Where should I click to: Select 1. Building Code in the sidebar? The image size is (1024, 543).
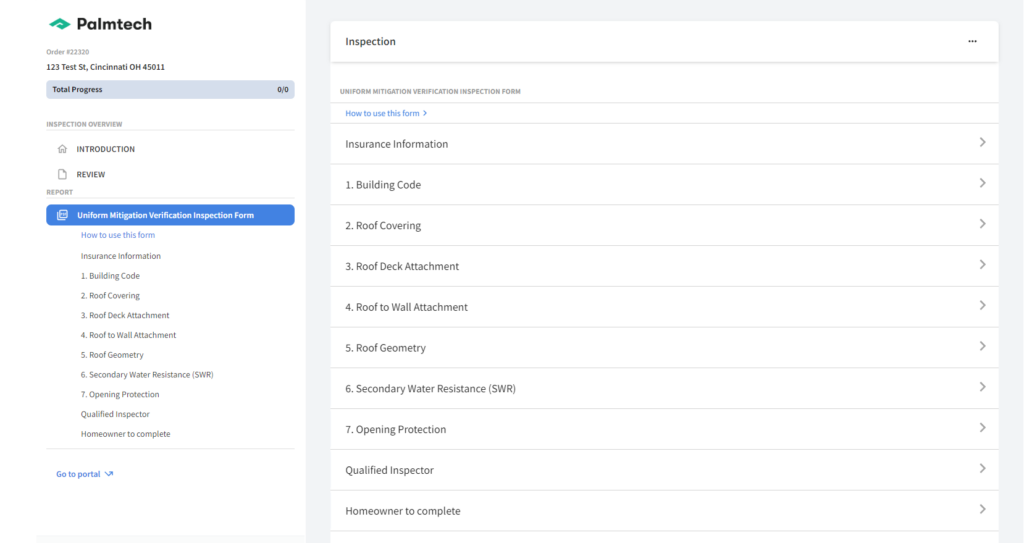[x=110, y=276]
